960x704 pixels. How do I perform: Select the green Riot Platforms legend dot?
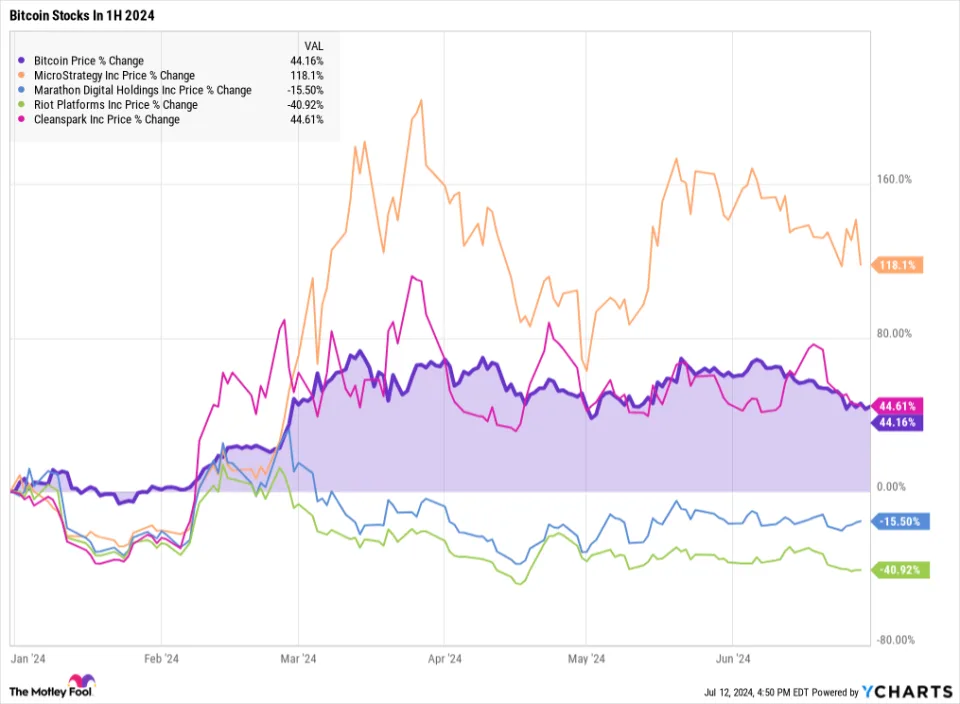21,104
